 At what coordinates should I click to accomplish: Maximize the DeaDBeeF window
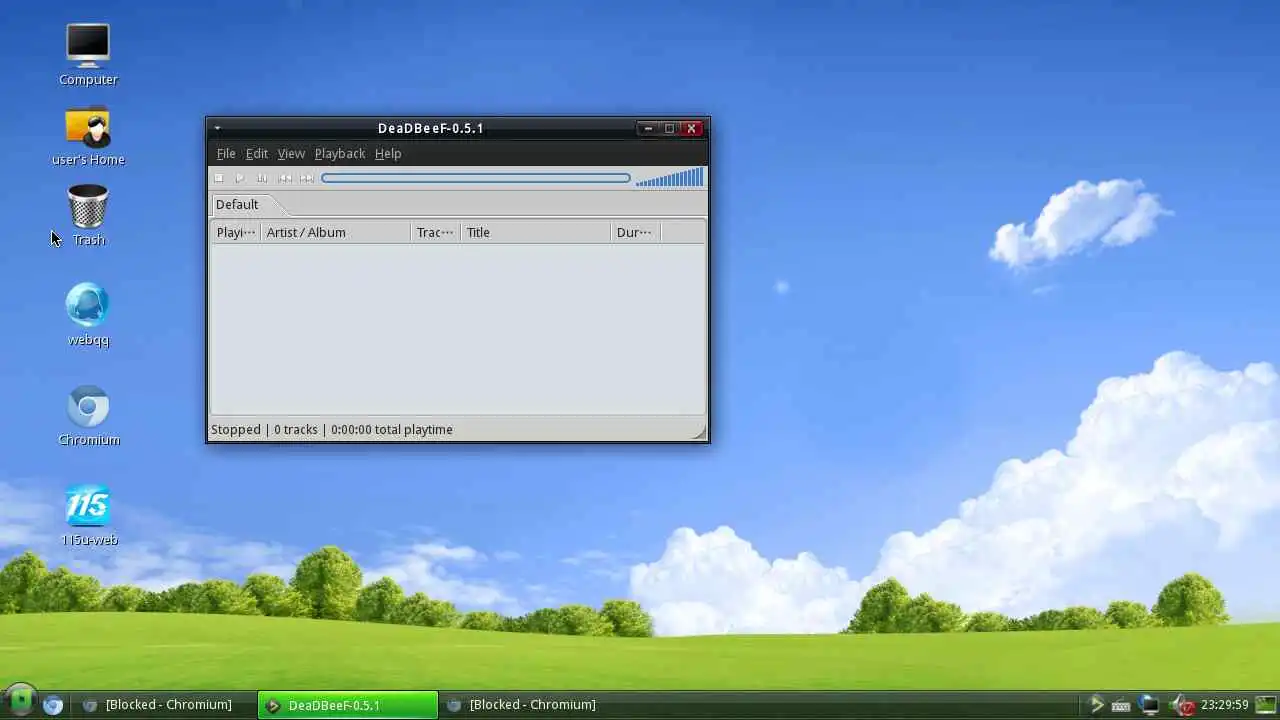pos(669,128)
